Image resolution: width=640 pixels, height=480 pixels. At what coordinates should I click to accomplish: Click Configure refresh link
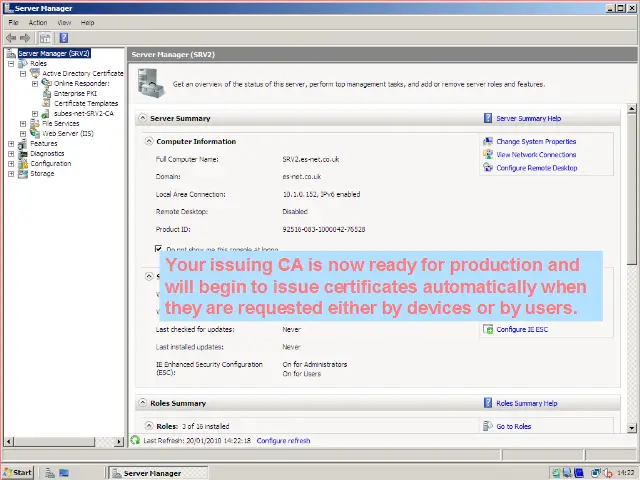[283, 441]
